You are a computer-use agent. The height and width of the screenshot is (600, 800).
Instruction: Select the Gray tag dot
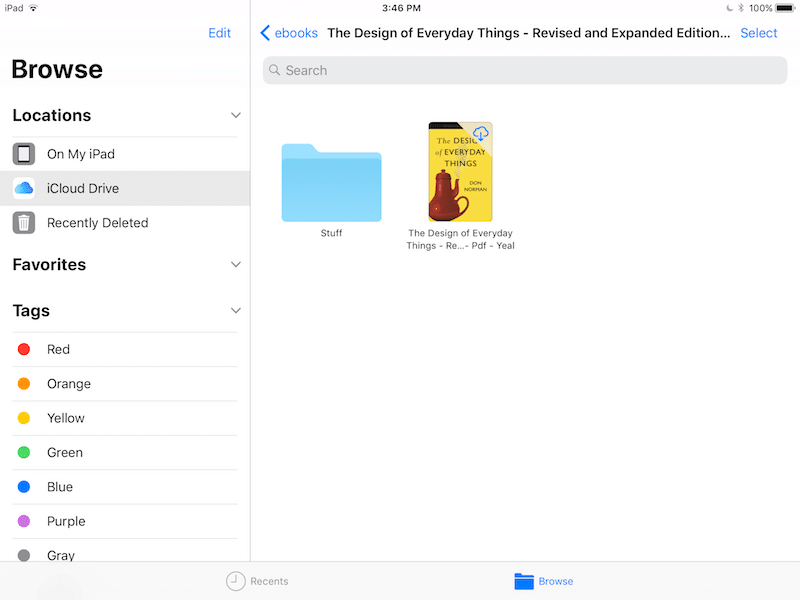tap(24, 555)
